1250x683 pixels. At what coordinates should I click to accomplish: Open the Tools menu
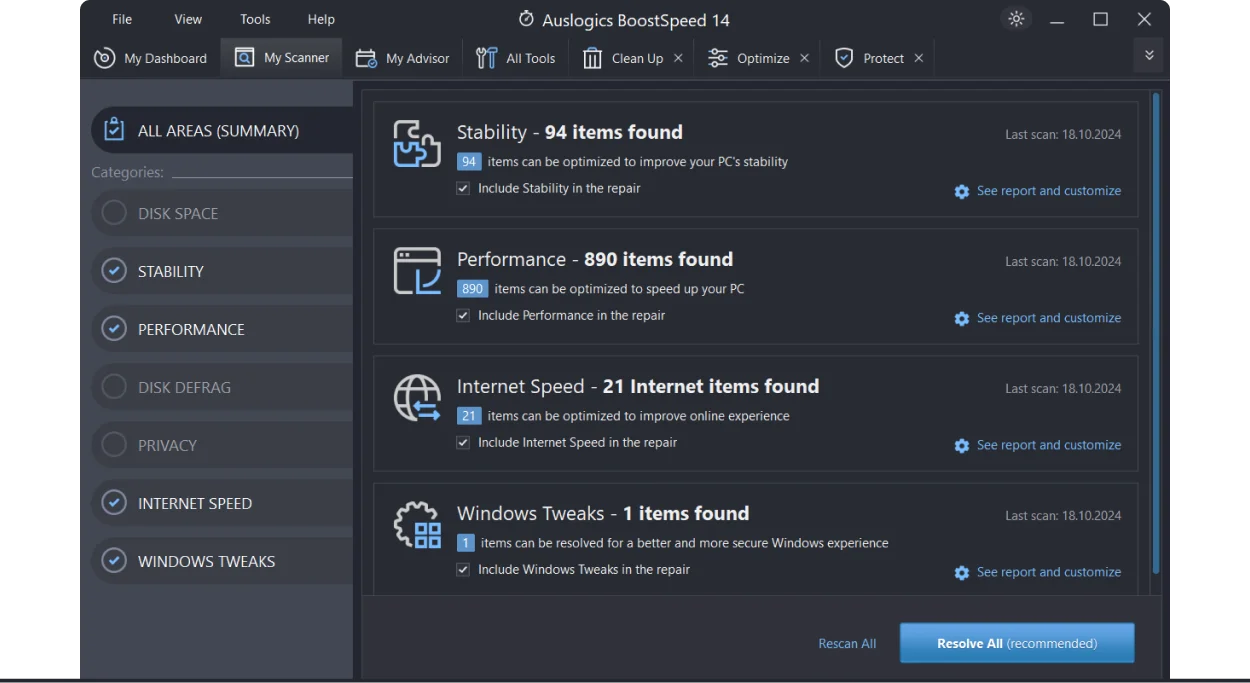point(255,19)
